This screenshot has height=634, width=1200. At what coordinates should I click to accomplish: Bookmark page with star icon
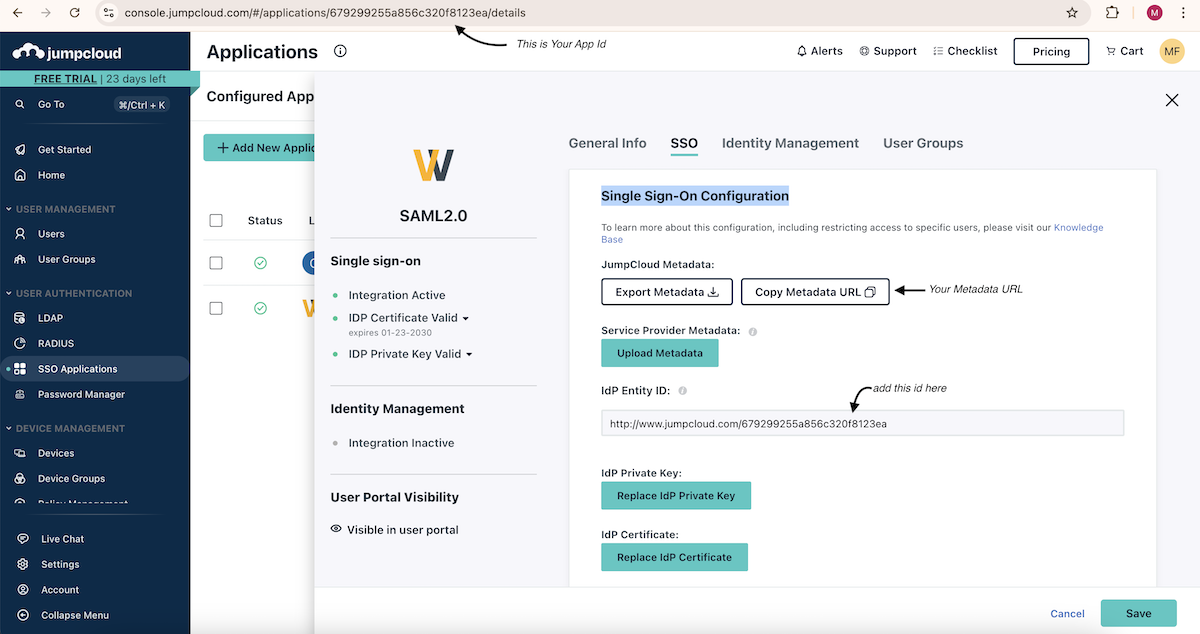coord(1072,13)
